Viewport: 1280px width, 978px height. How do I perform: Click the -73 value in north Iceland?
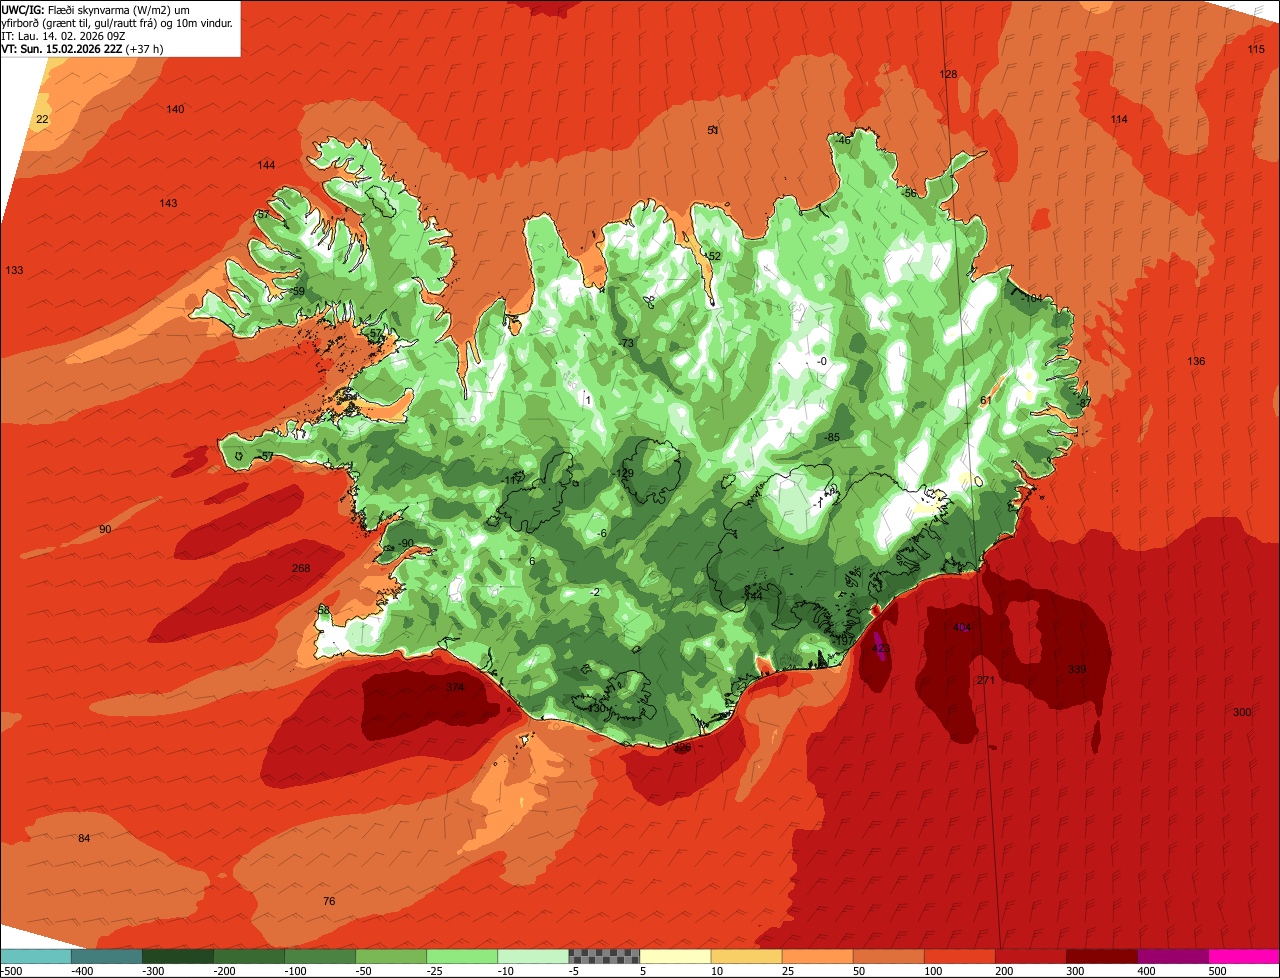click(x=626, y=343)
